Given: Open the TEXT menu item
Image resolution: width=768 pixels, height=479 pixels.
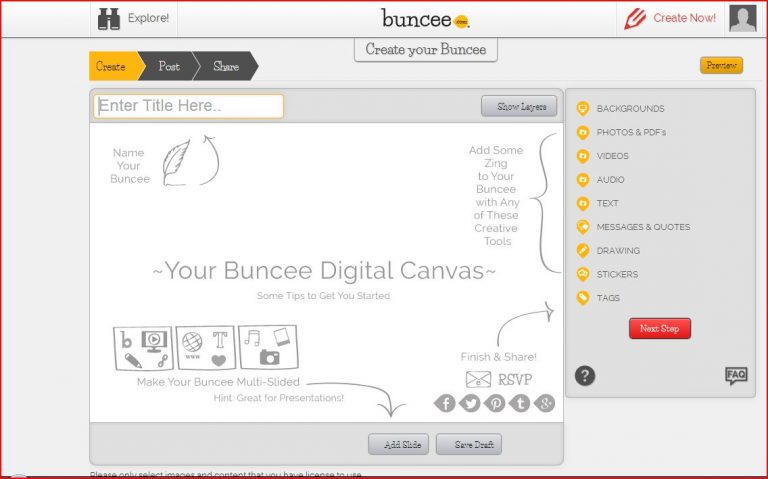Looking at the screenshot, I should click(607, 203).
